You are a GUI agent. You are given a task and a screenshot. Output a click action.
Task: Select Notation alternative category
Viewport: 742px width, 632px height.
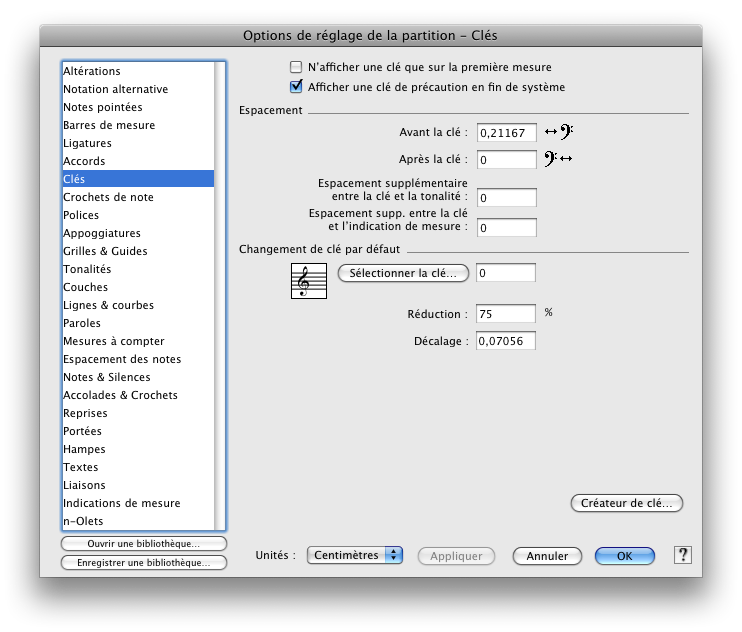tap(138, 89)
